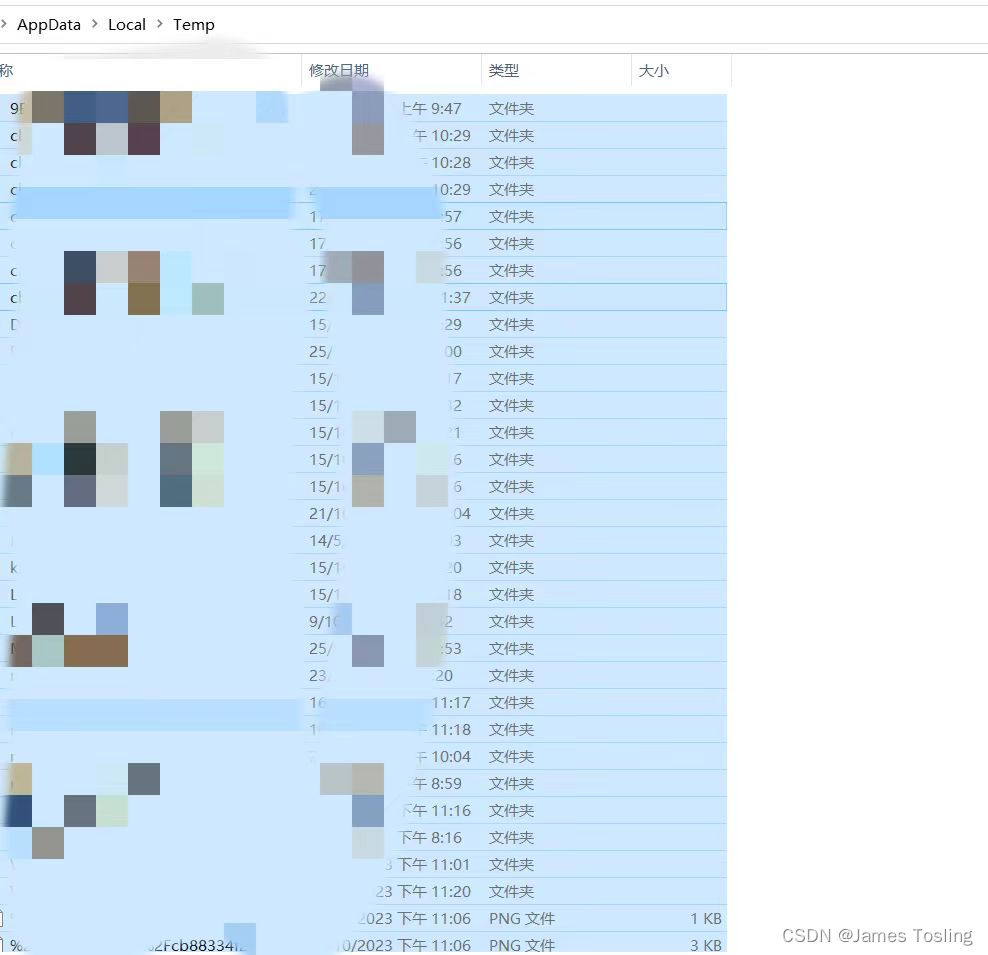Screen dimensions: 988x955
Task: Click 文件夹 in the 10:04 row
Action: (x=511, y=757)
